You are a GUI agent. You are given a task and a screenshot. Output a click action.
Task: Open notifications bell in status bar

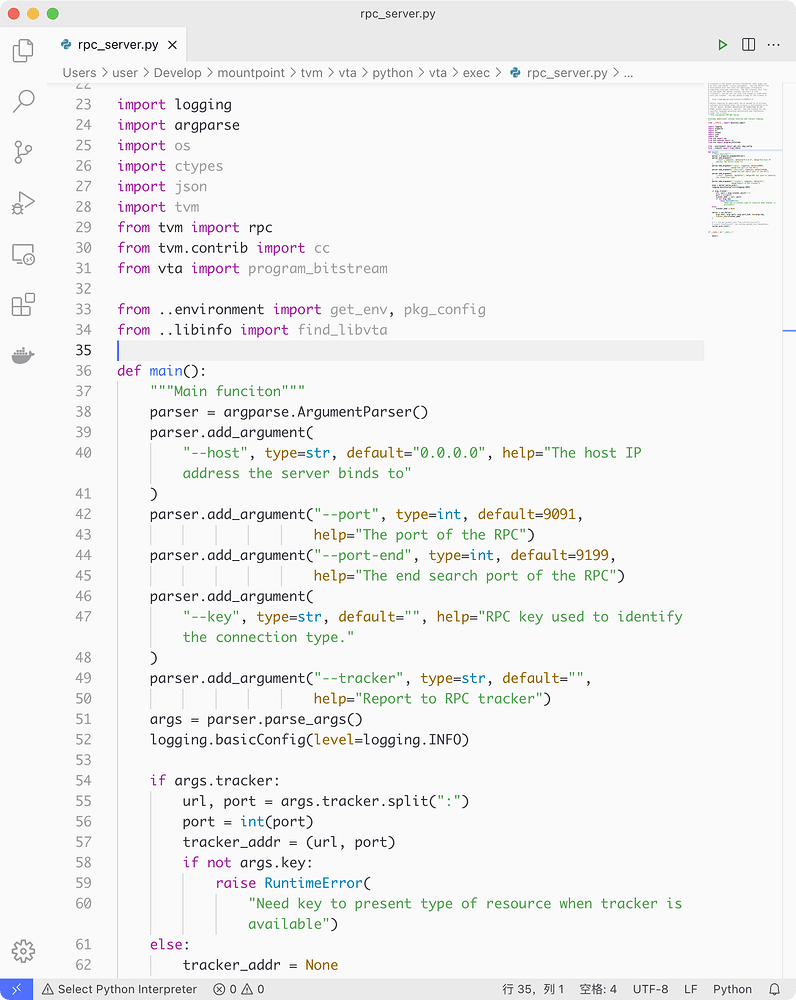(x=774, y=989)
